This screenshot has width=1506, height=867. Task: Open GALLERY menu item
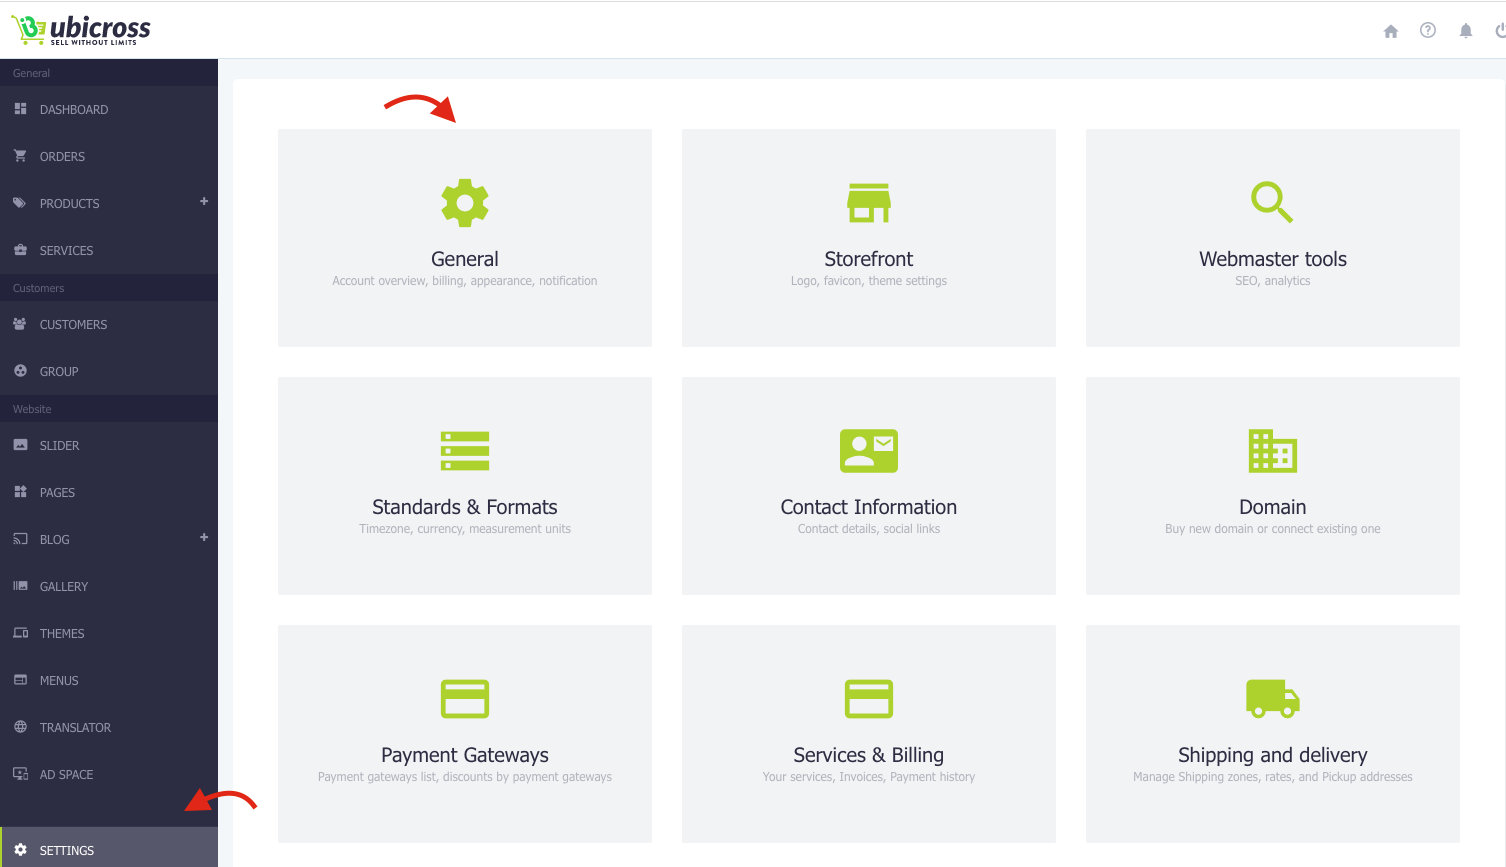pos(64,587)
